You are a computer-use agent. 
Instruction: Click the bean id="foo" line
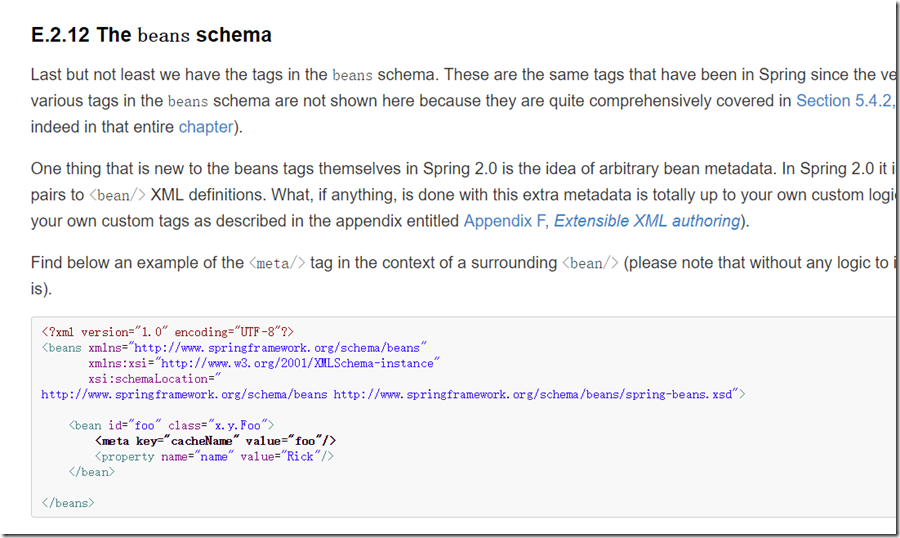[172, 425]
